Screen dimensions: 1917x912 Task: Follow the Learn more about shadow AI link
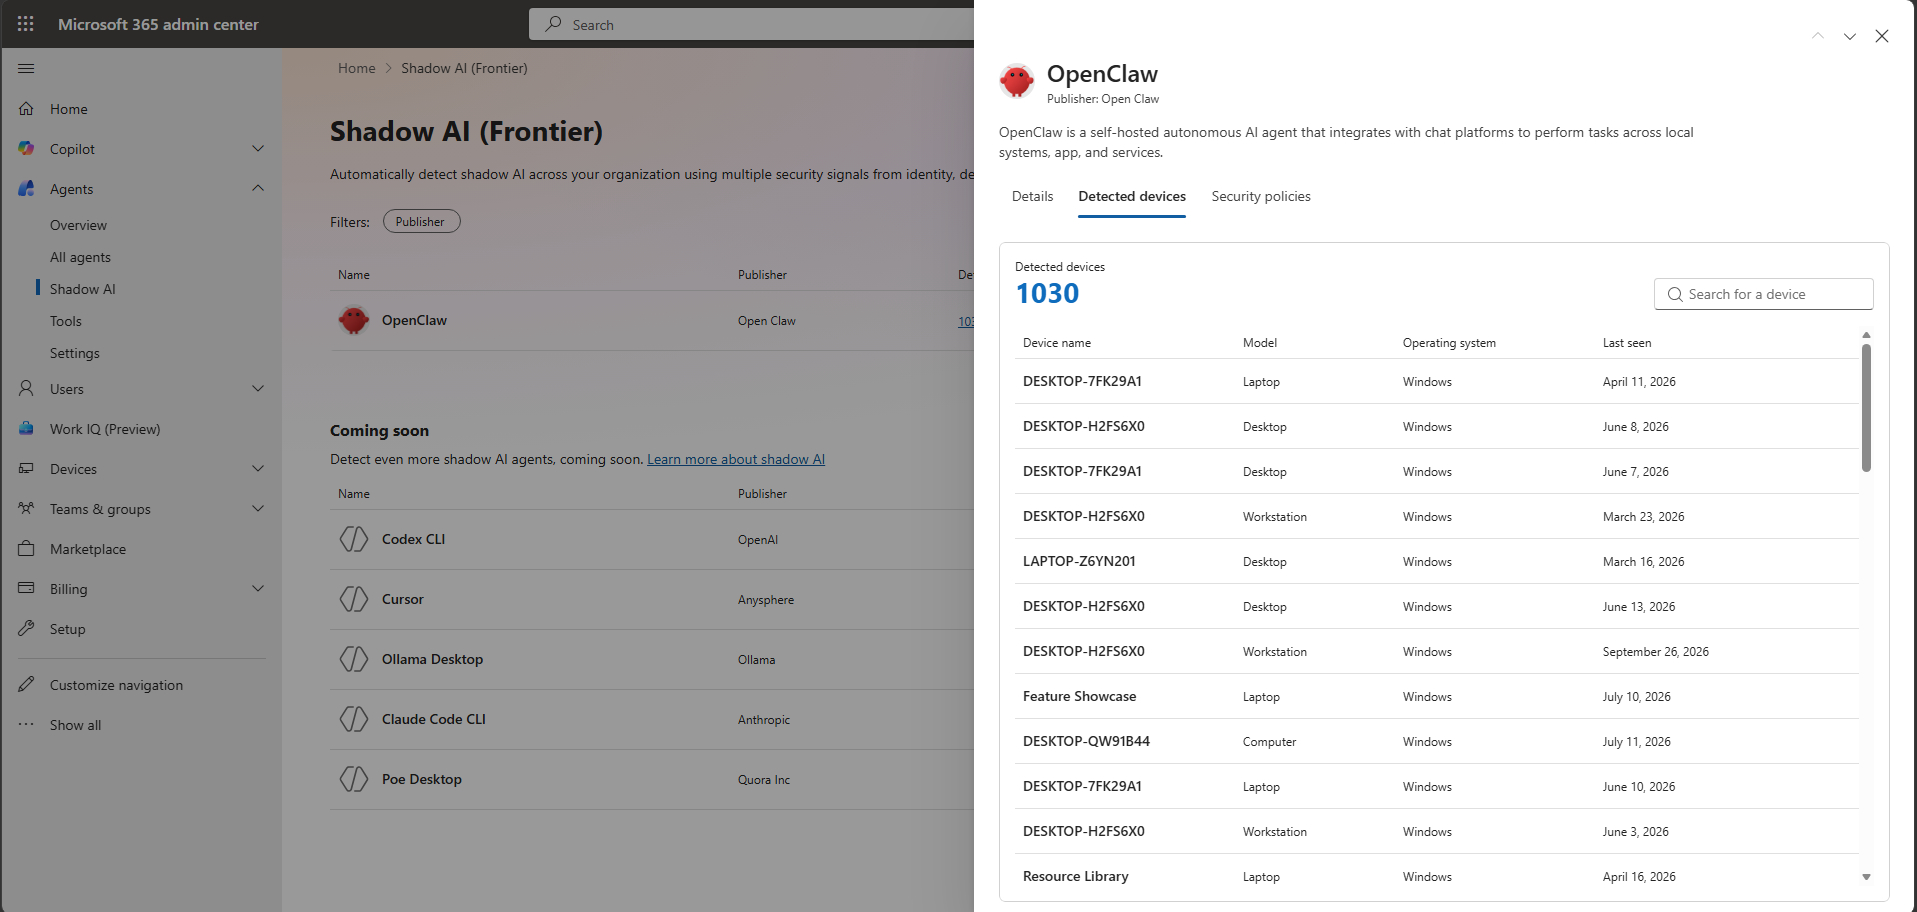[736, 459]
